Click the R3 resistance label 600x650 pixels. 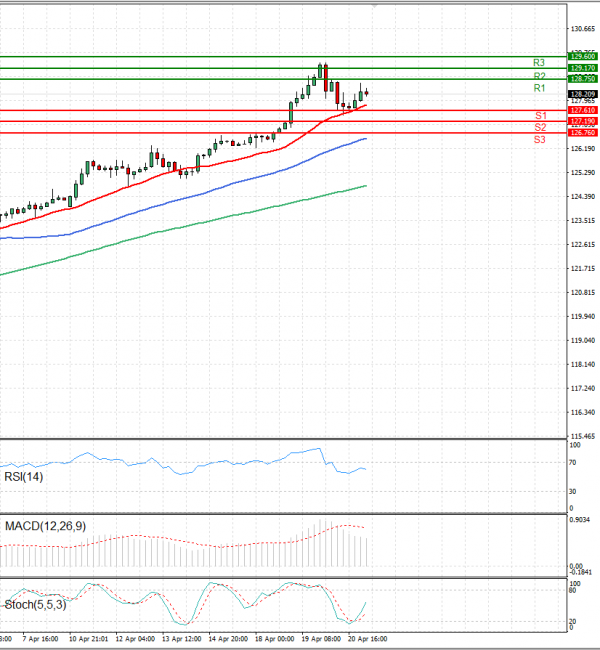[x=538, y=63]
